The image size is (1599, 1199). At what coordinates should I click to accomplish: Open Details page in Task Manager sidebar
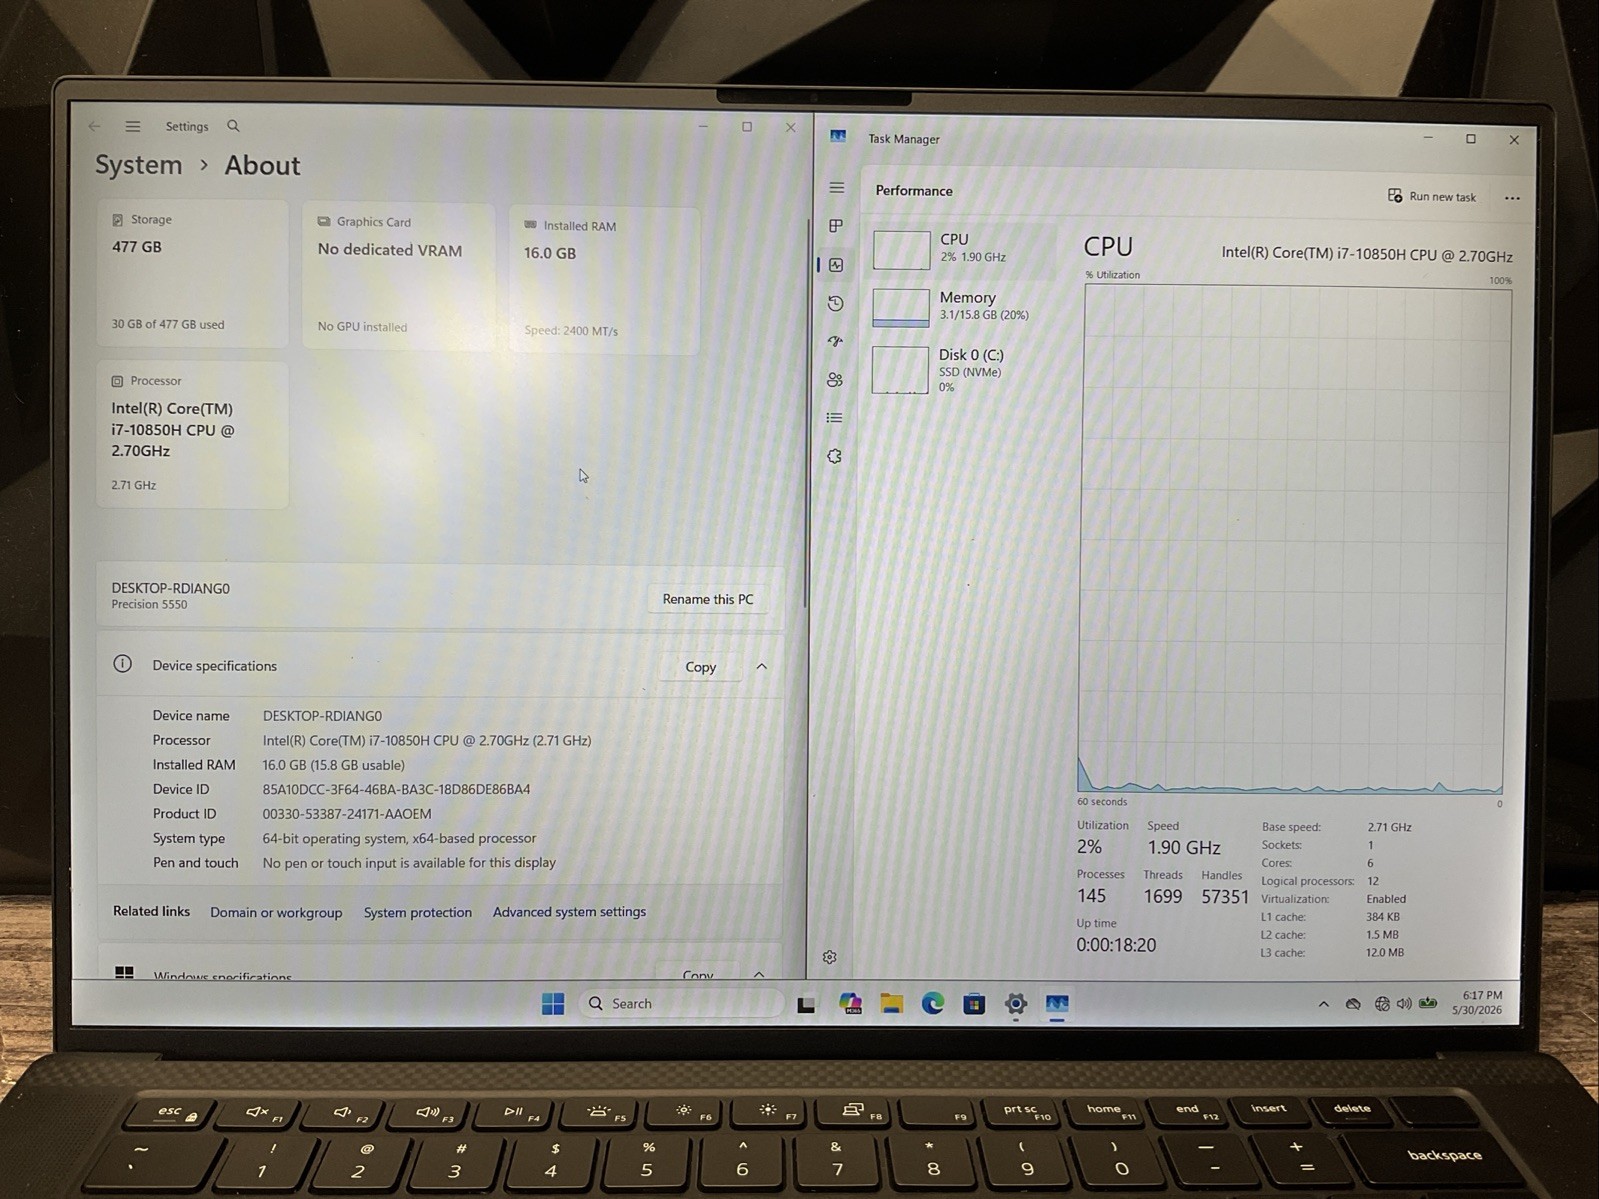[x=834, y=418]
